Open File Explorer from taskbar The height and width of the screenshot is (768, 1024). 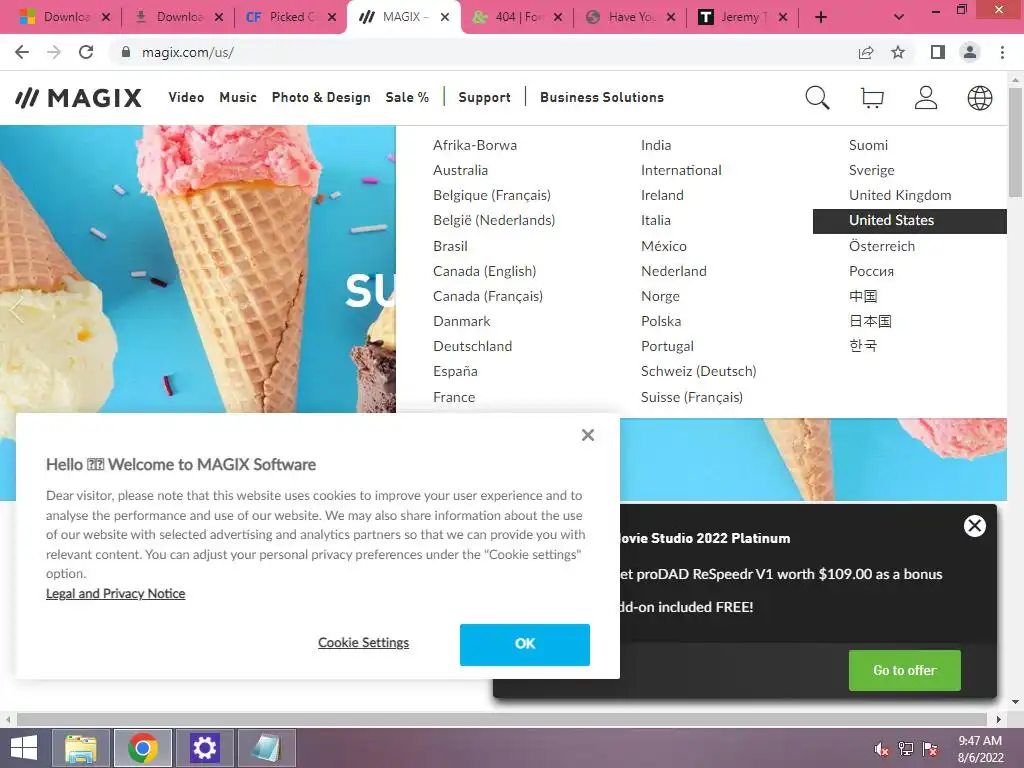[80, 748]
